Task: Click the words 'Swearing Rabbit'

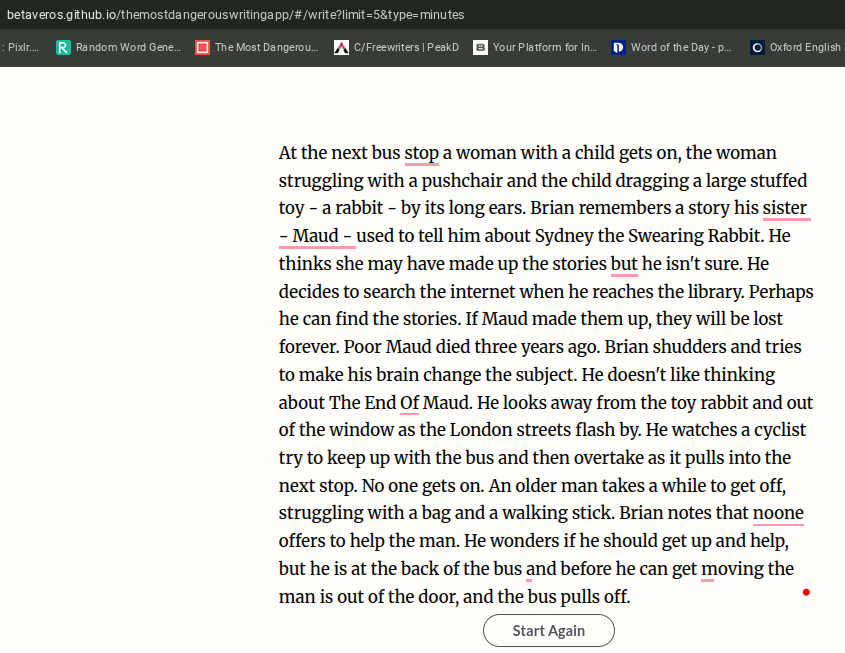Action: click(x=696, y=236)
